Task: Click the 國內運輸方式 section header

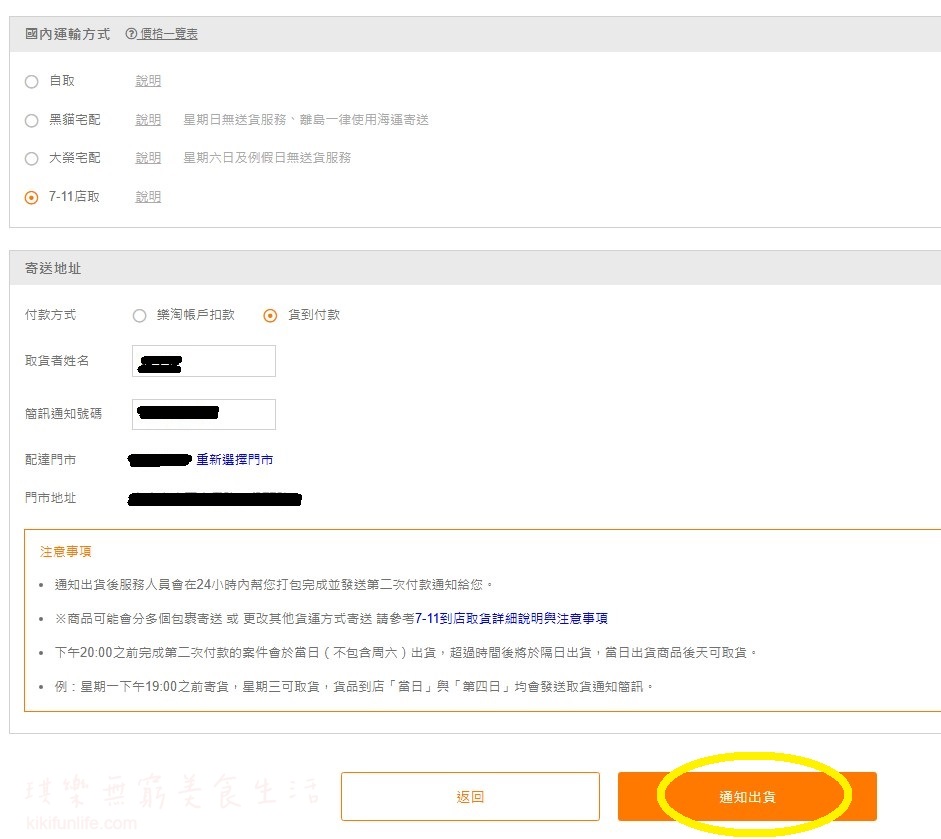Action: click(67, 33)
